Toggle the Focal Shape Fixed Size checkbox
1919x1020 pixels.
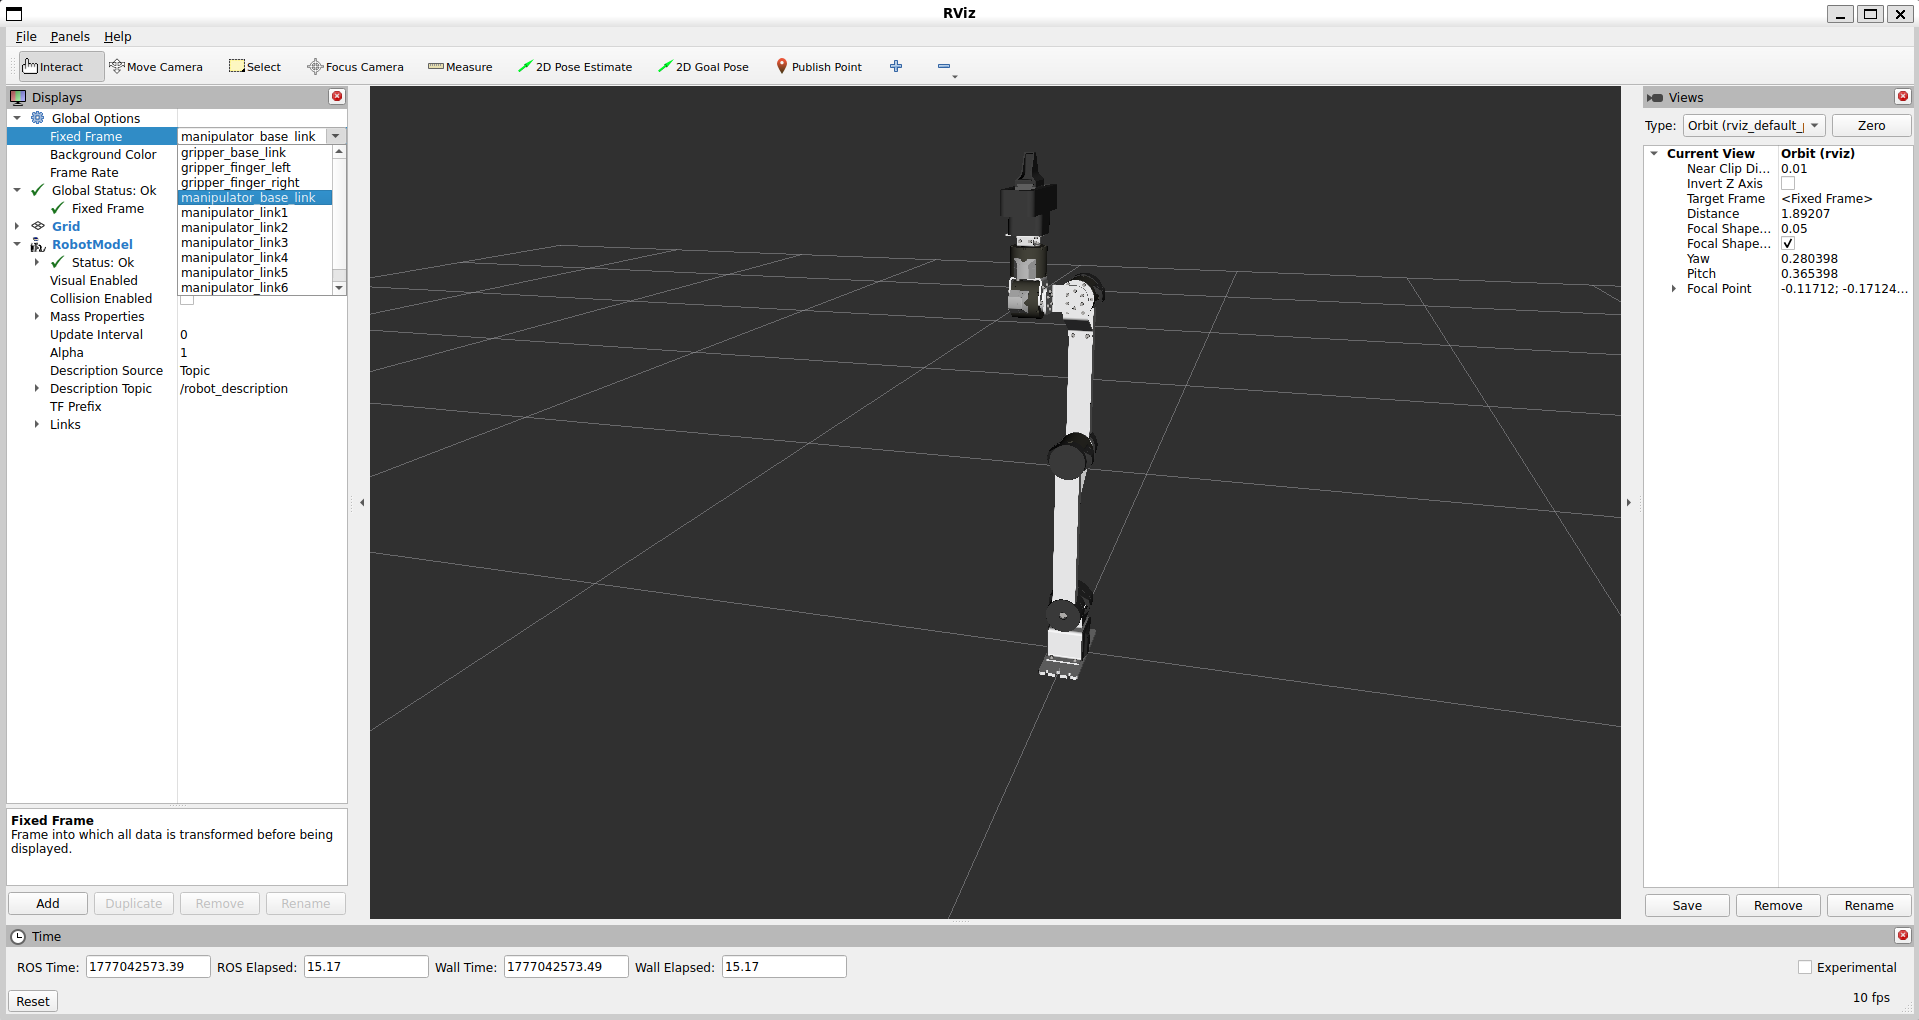pos(1788,244)
